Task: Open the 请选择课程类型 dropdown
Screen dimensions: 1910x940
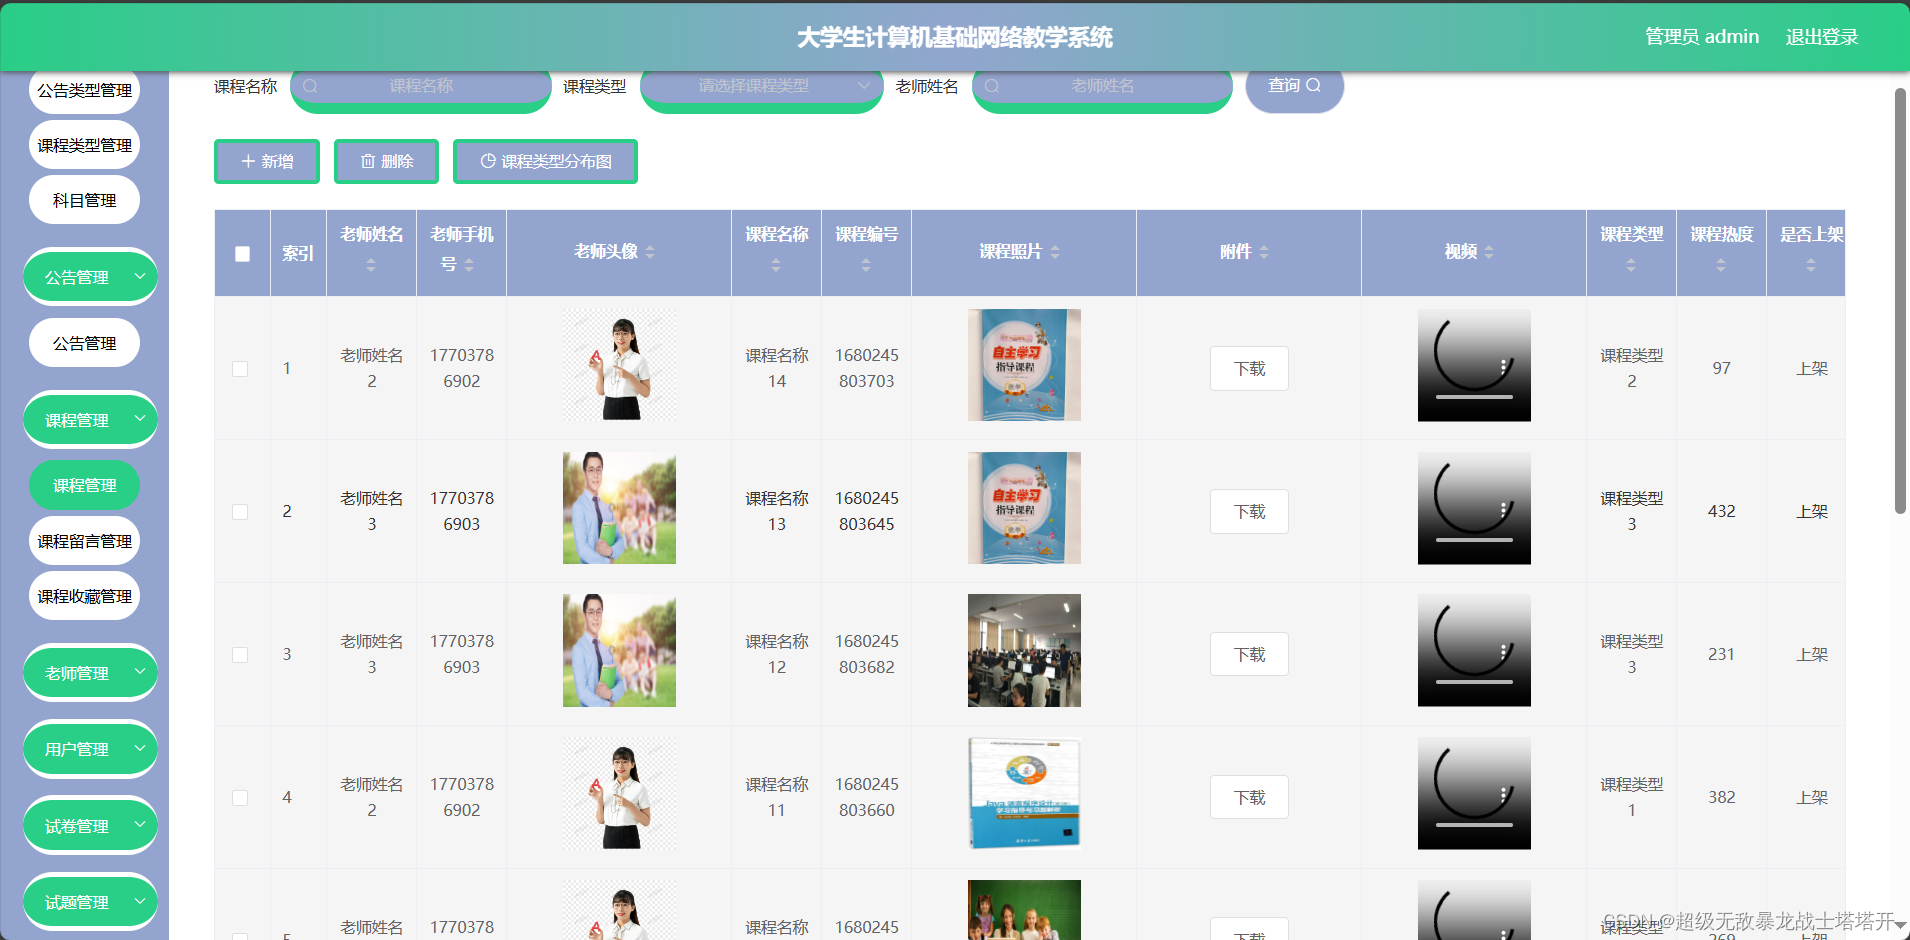Action: click(x=762, y=87)
